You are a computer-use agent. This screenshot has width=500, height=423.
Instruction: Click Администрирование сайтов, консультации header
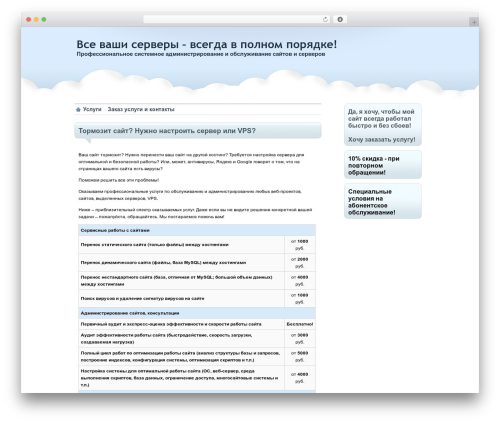(x=197, y=313)
